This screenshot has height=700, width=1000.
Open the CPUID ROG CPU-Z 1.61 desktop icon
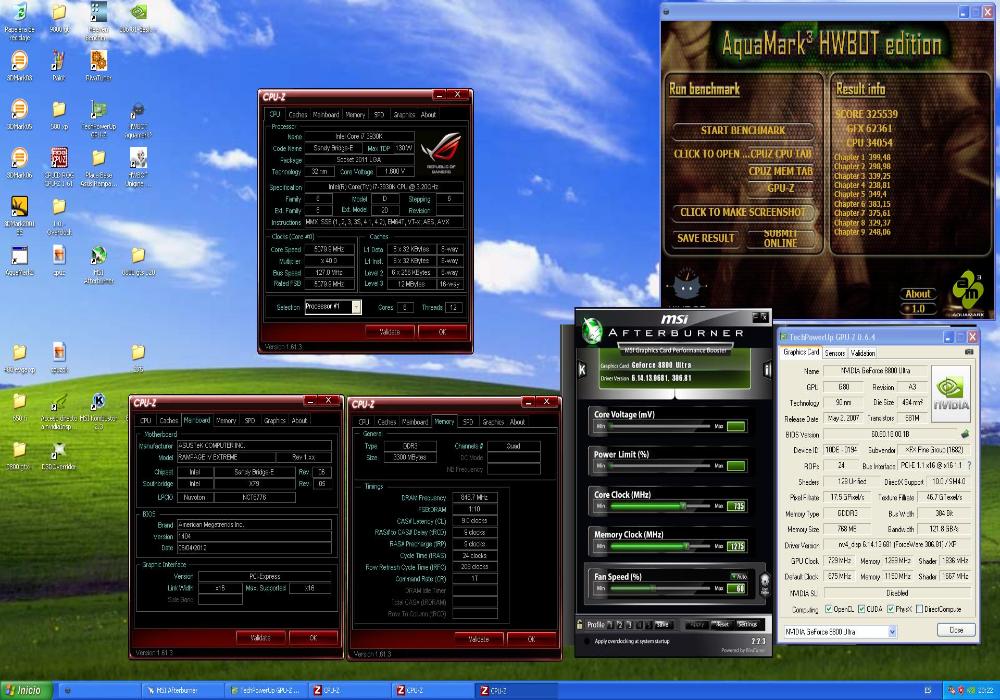point(59,166)
